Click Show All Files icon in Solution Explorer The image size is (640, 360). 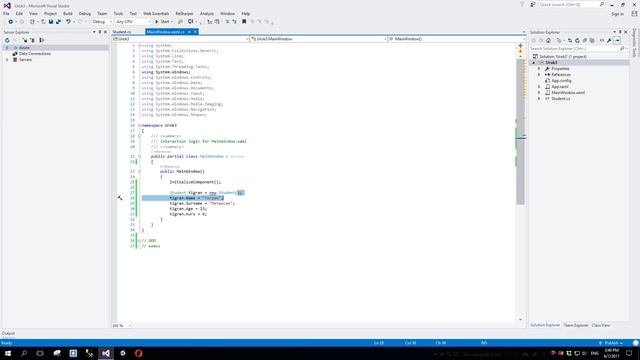pos(592,40)
